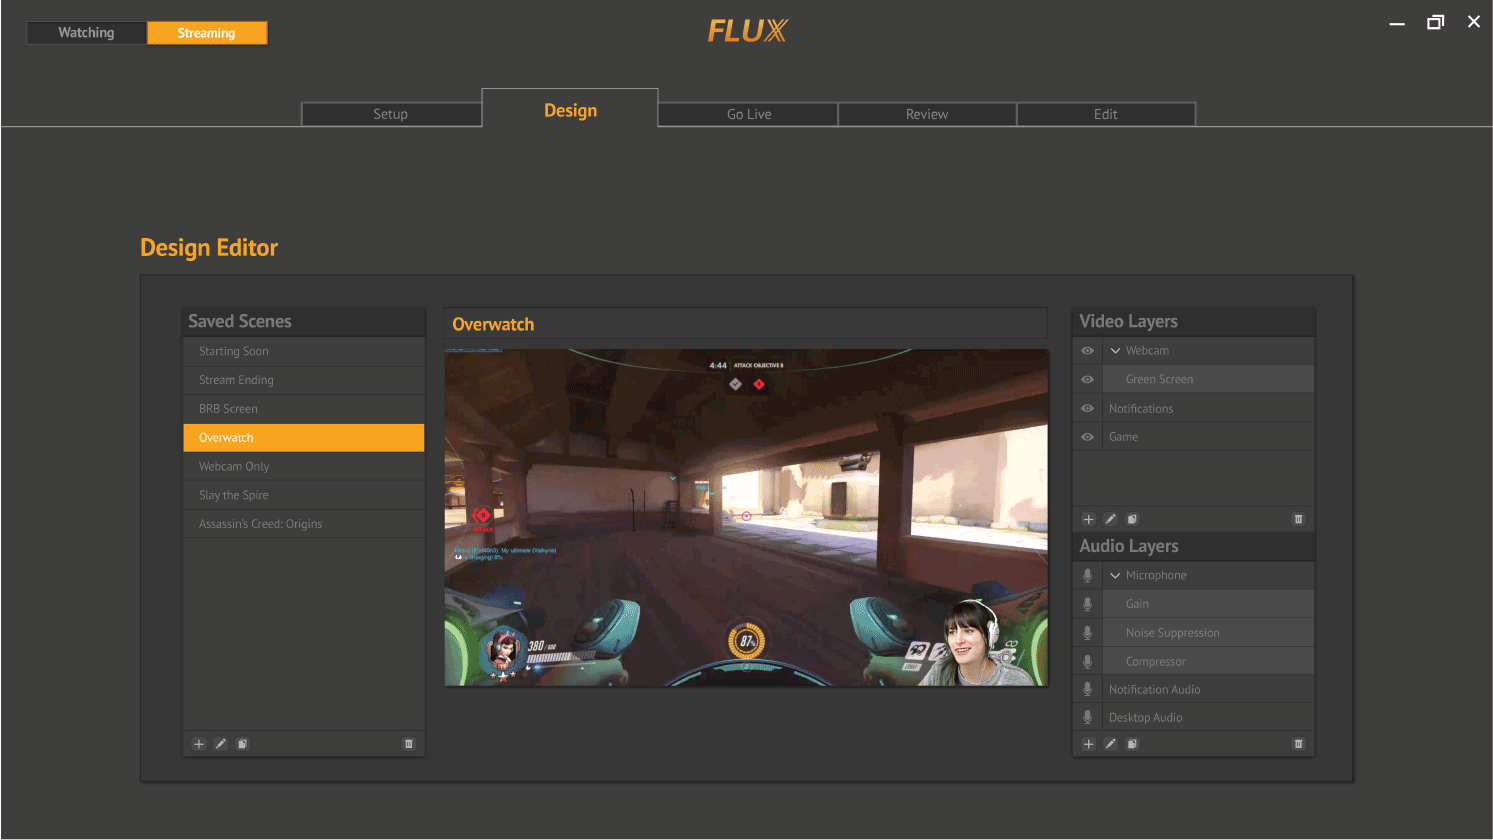This screenshot has width=1493, height=840.
Task: Mute the Compressor filter
Action: [1087, 662]
